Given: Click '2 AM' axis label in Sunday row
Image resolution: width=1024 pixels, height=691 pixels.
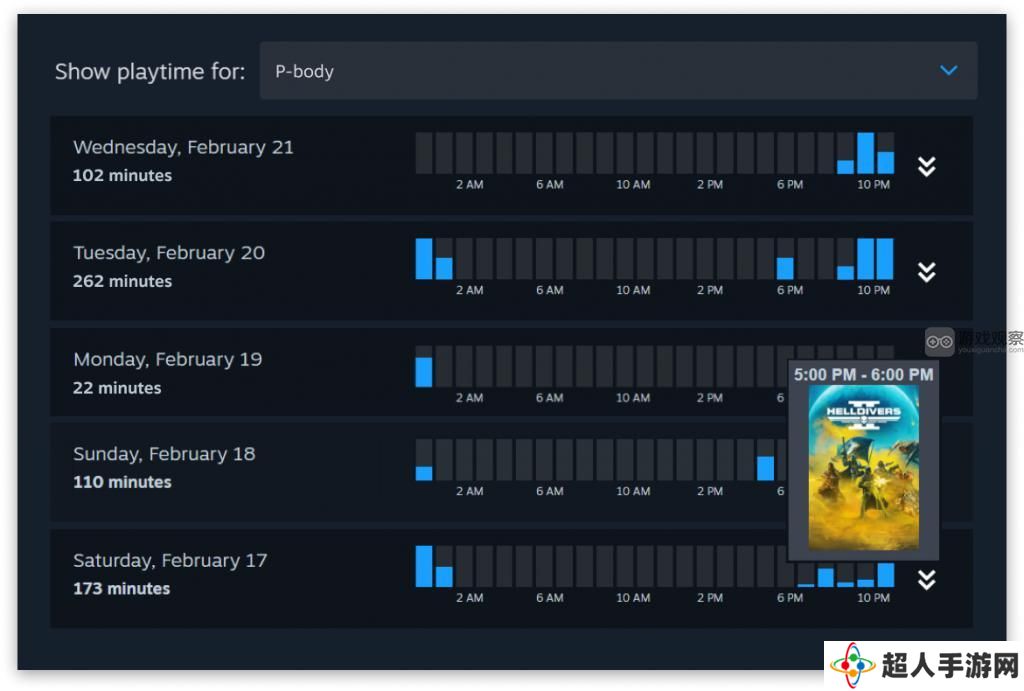Looking at the screenshot, I should point(470,491).
